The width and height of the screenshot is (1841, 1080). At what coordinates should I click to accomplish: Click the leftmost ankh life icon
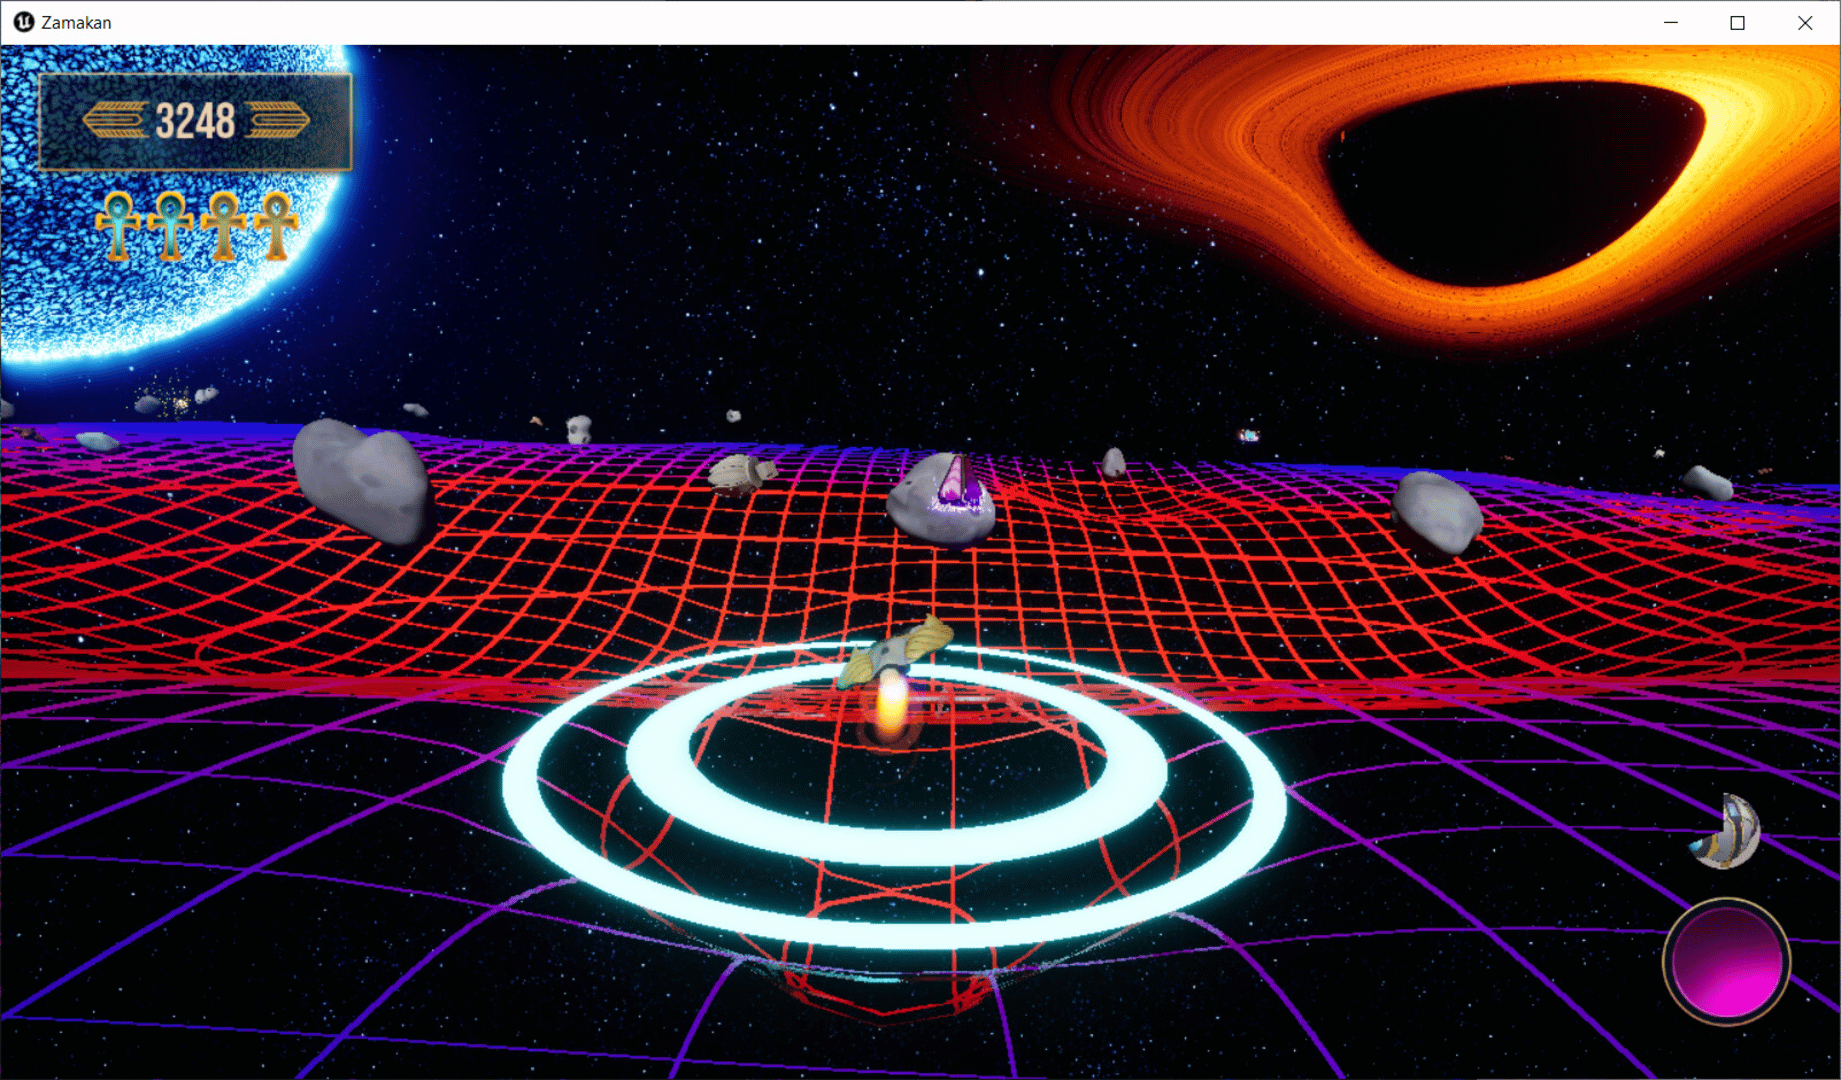coord(118,226)
